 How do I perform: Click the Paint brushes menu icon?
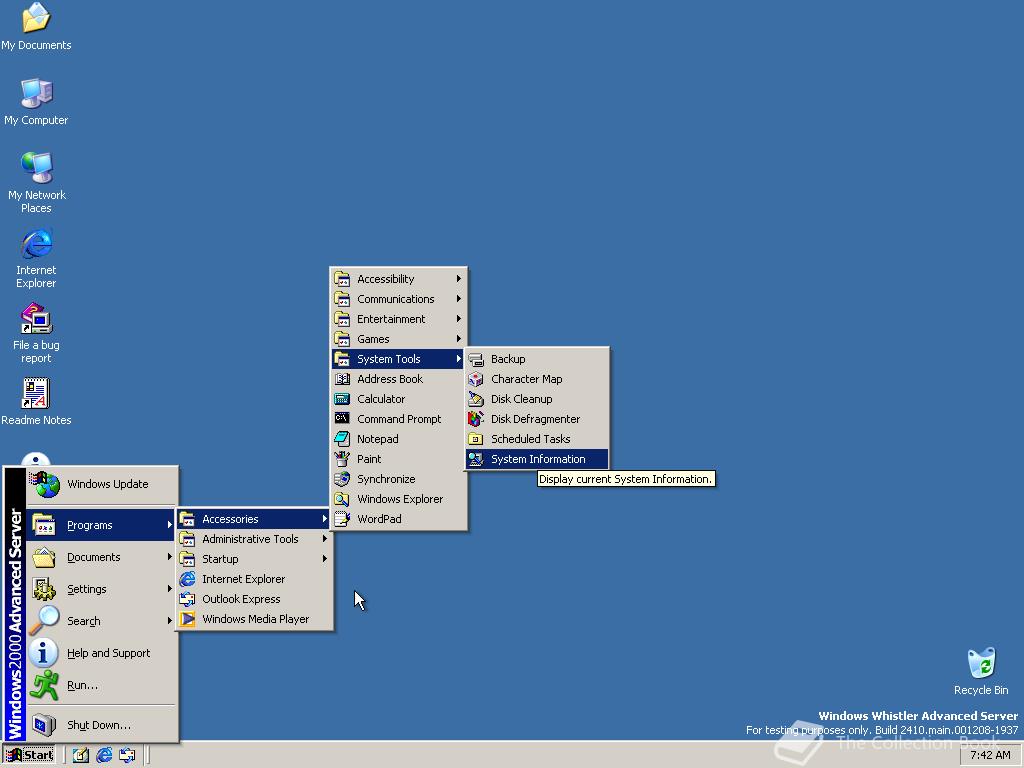click(342, 459)
